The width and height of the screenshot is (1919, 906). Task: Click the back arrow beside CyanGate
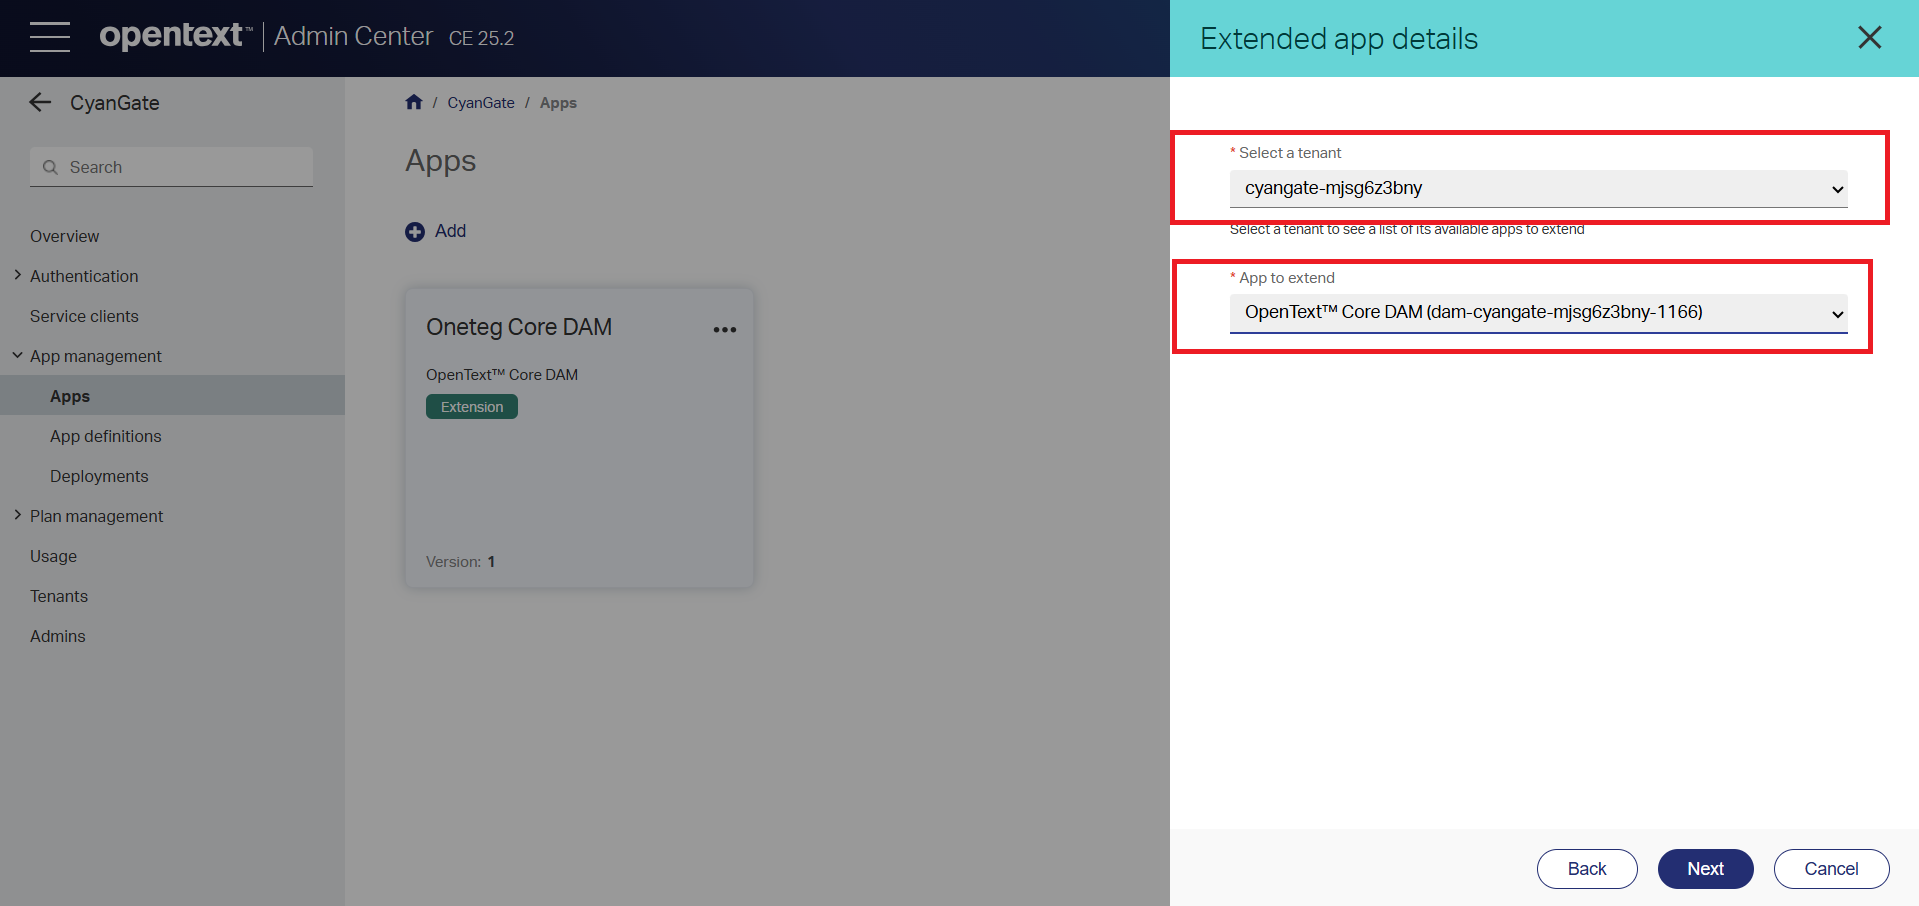point(40,102)
